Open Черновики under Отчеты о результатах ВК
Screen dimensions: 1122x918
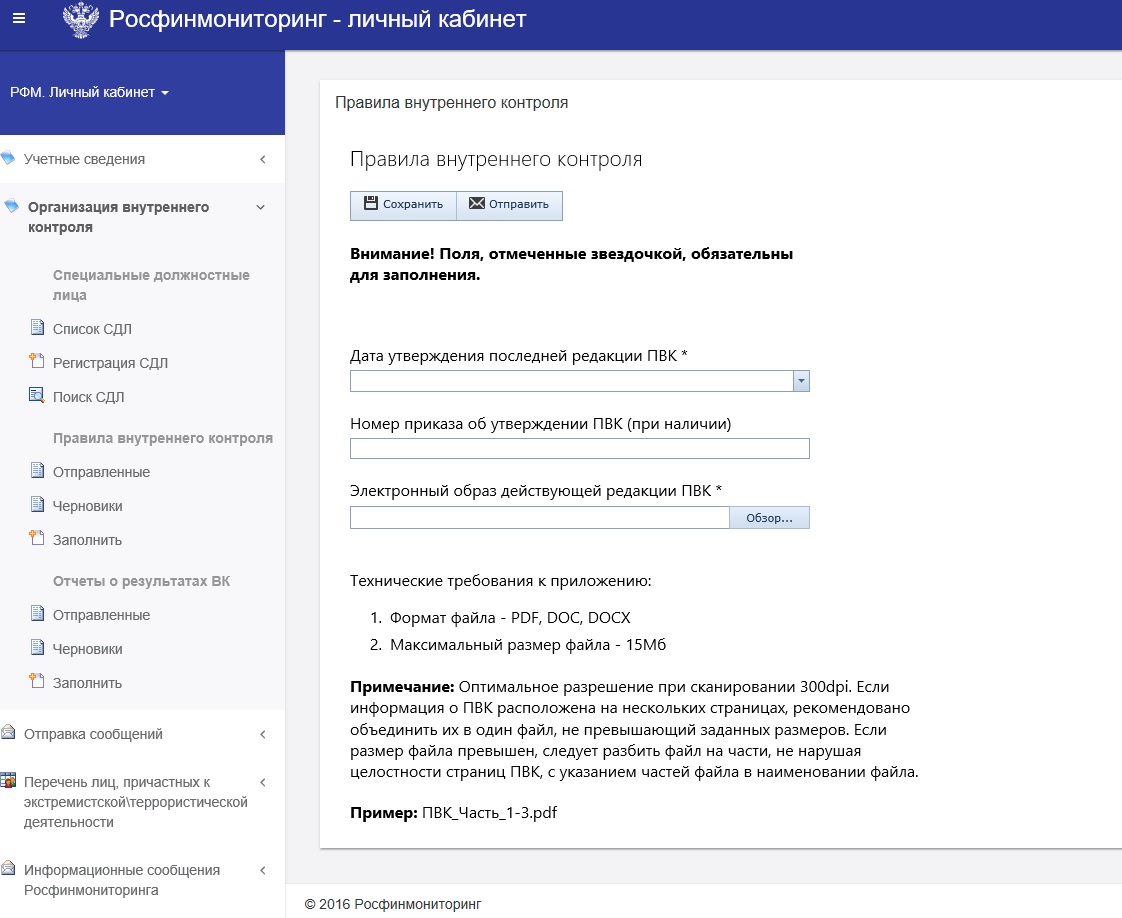click(x=87, y=649)
